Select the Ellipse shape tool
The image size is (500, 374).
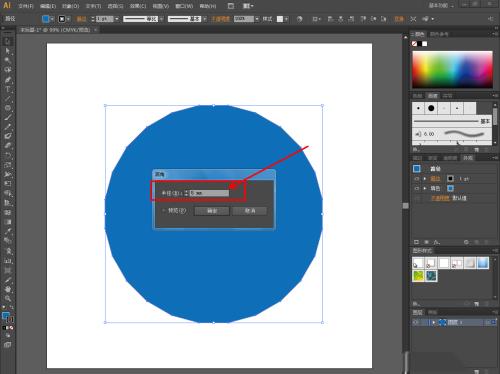point(8,108)
